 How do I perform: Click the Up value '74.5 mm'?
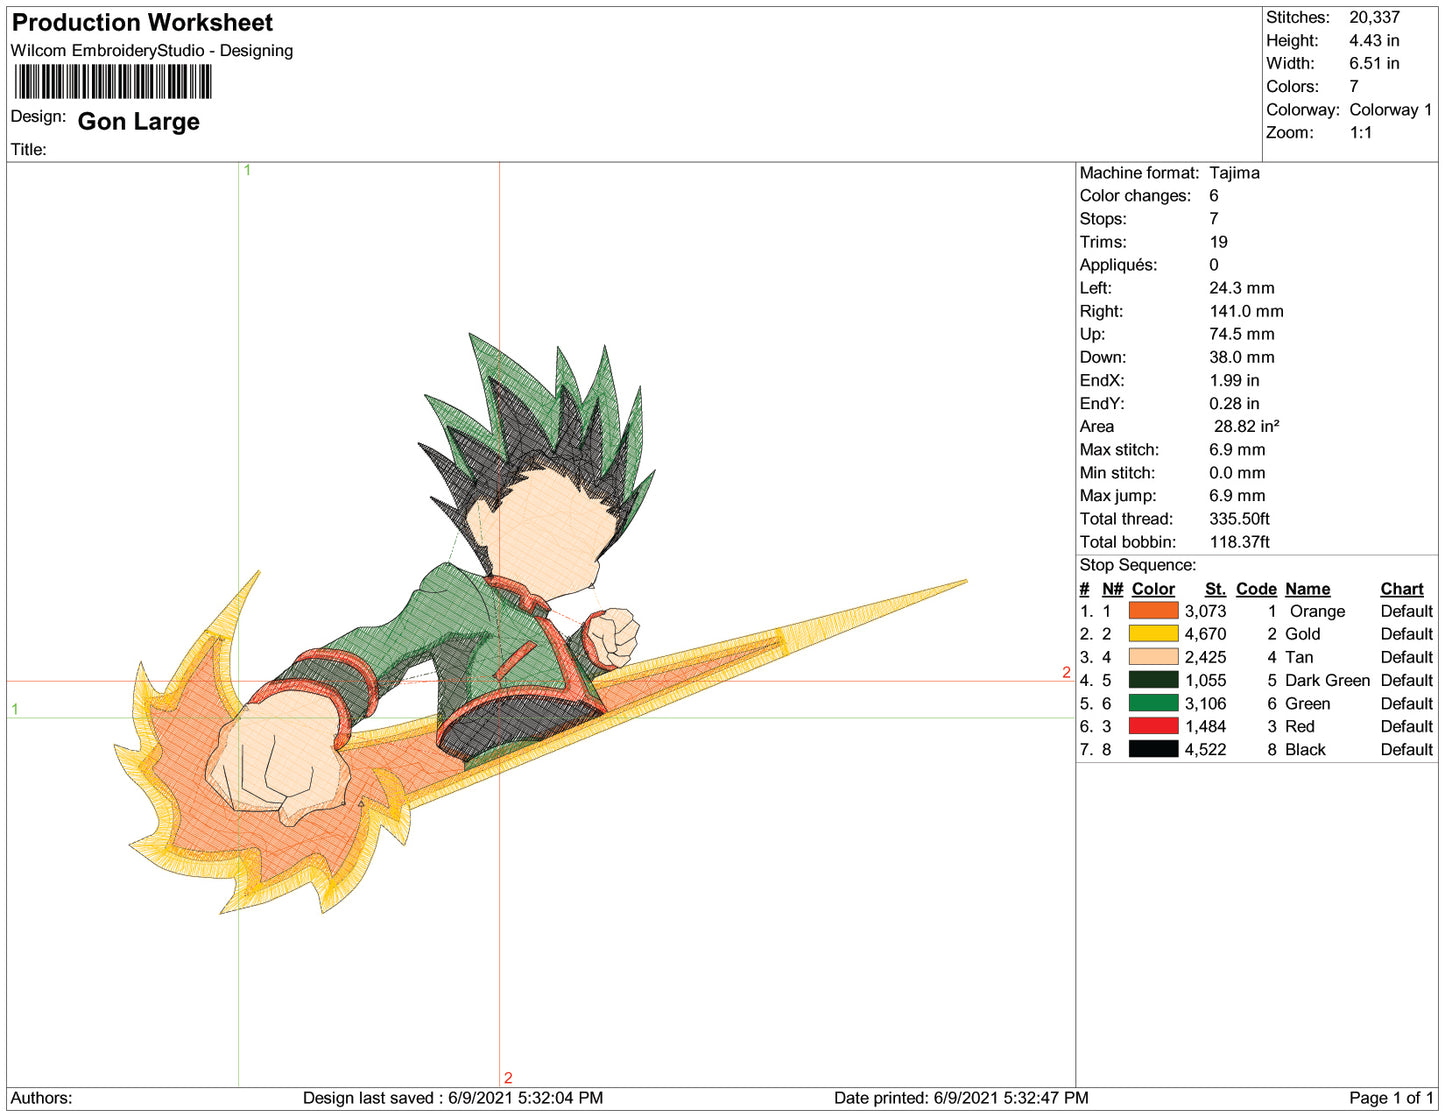click(x=1241, y=334)
